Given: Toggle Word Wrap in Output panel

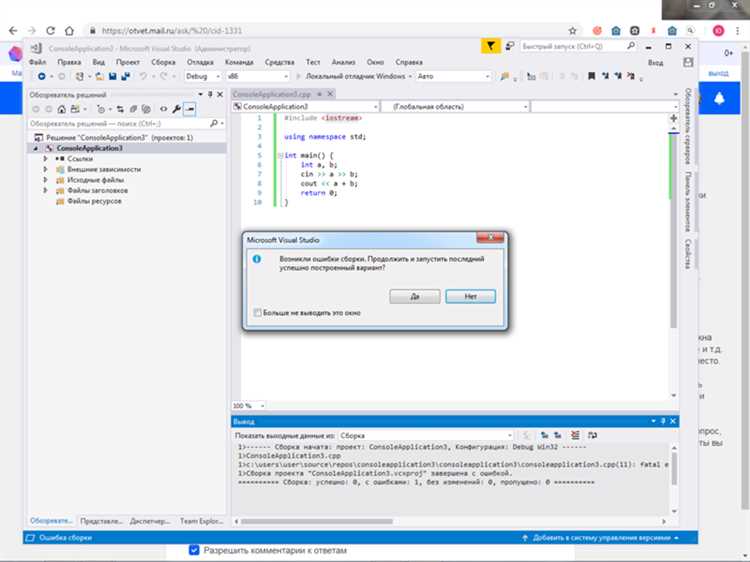Looking at the screenshot, I should coord(592,435).
